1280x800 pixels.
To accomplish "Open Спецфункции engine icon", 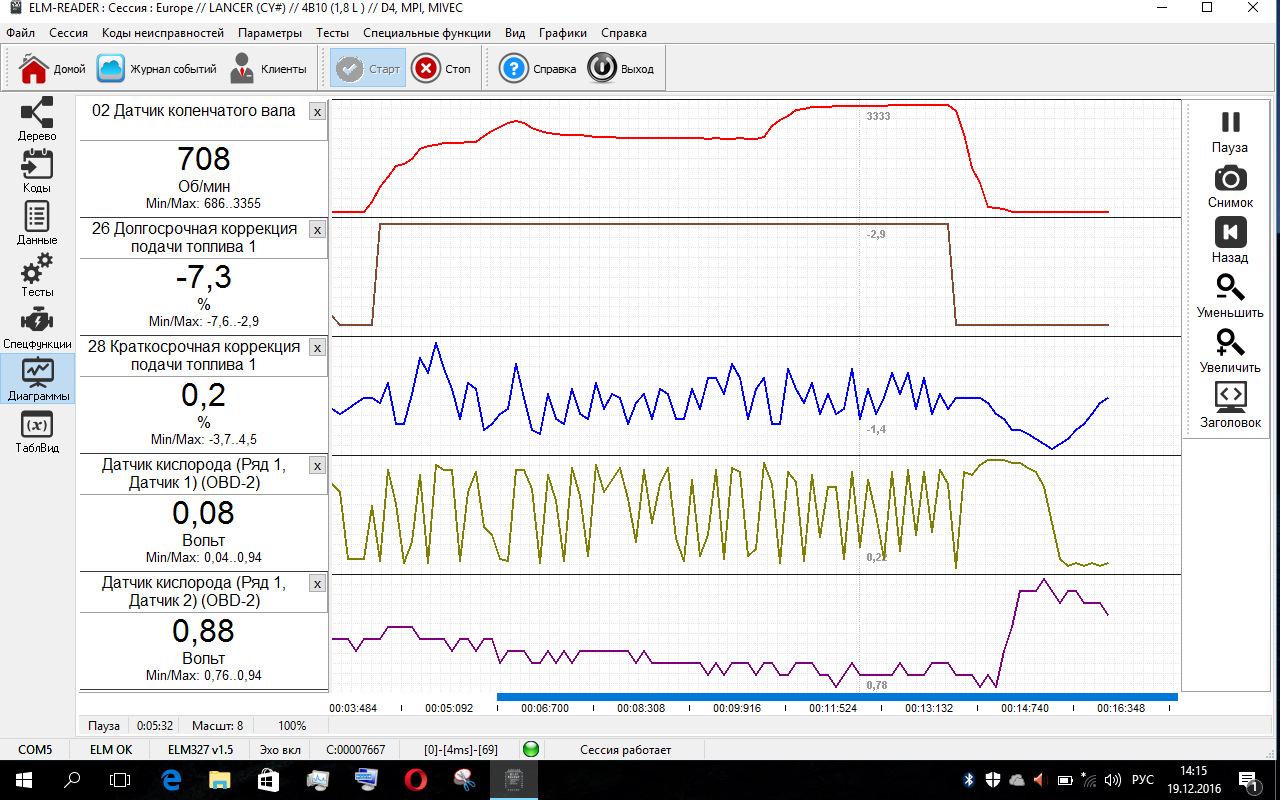I will point(37,327).
